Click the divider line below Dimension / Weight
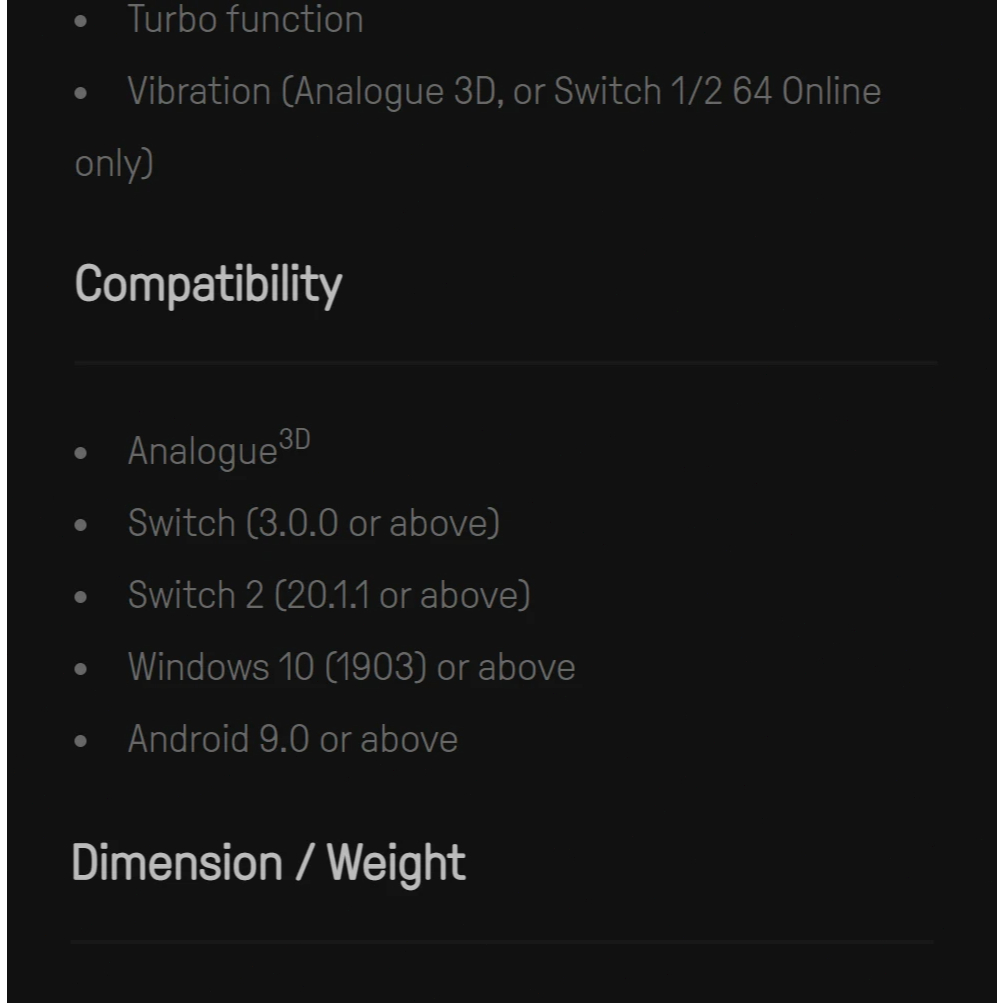 coord(502,941)
